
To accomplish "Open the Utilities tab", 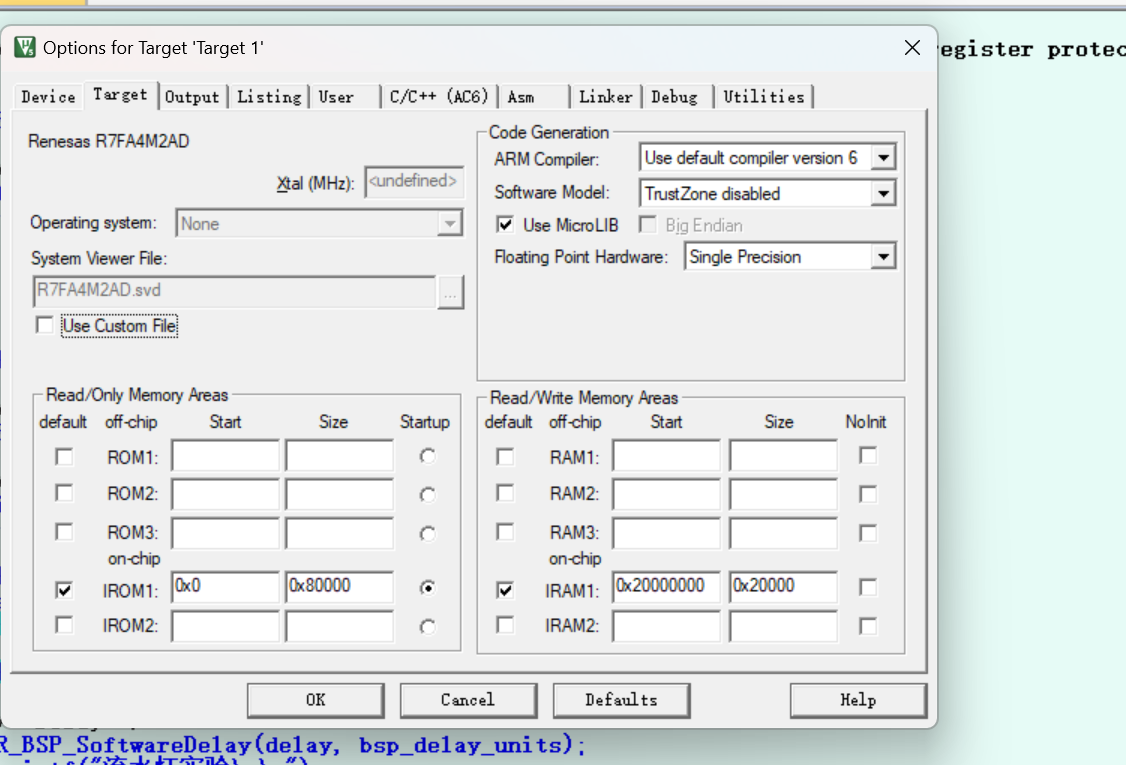I will (x=763, y=97).
